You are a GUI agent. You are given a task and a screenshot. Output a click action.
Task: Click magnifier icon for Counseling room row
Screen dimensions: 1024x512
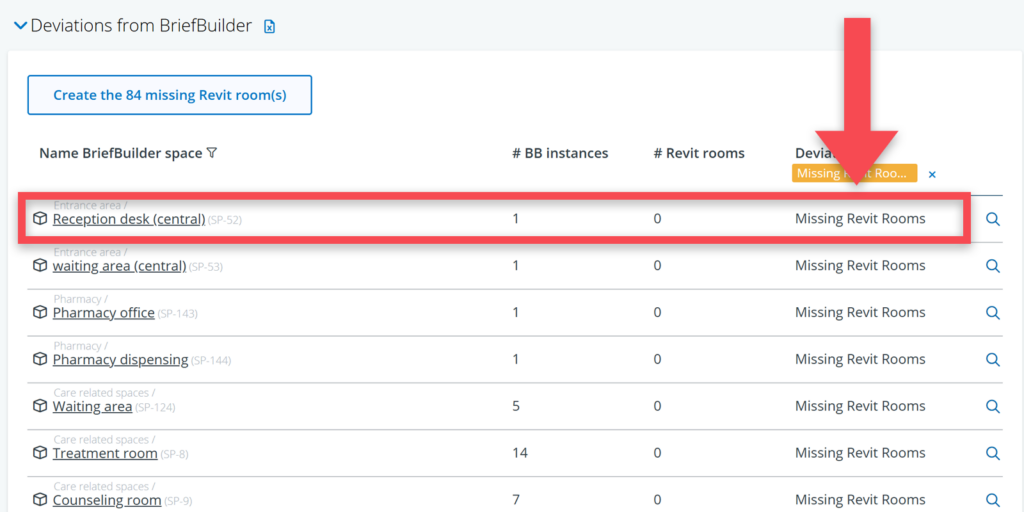(993, 500)
